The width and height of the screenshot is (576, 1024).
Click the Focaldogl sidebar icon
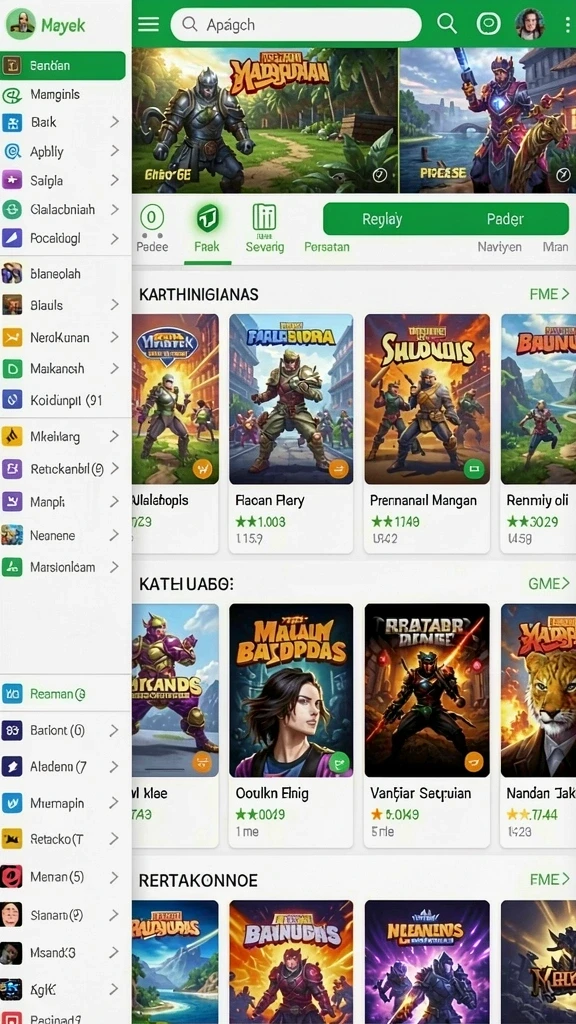coord(12,238)
